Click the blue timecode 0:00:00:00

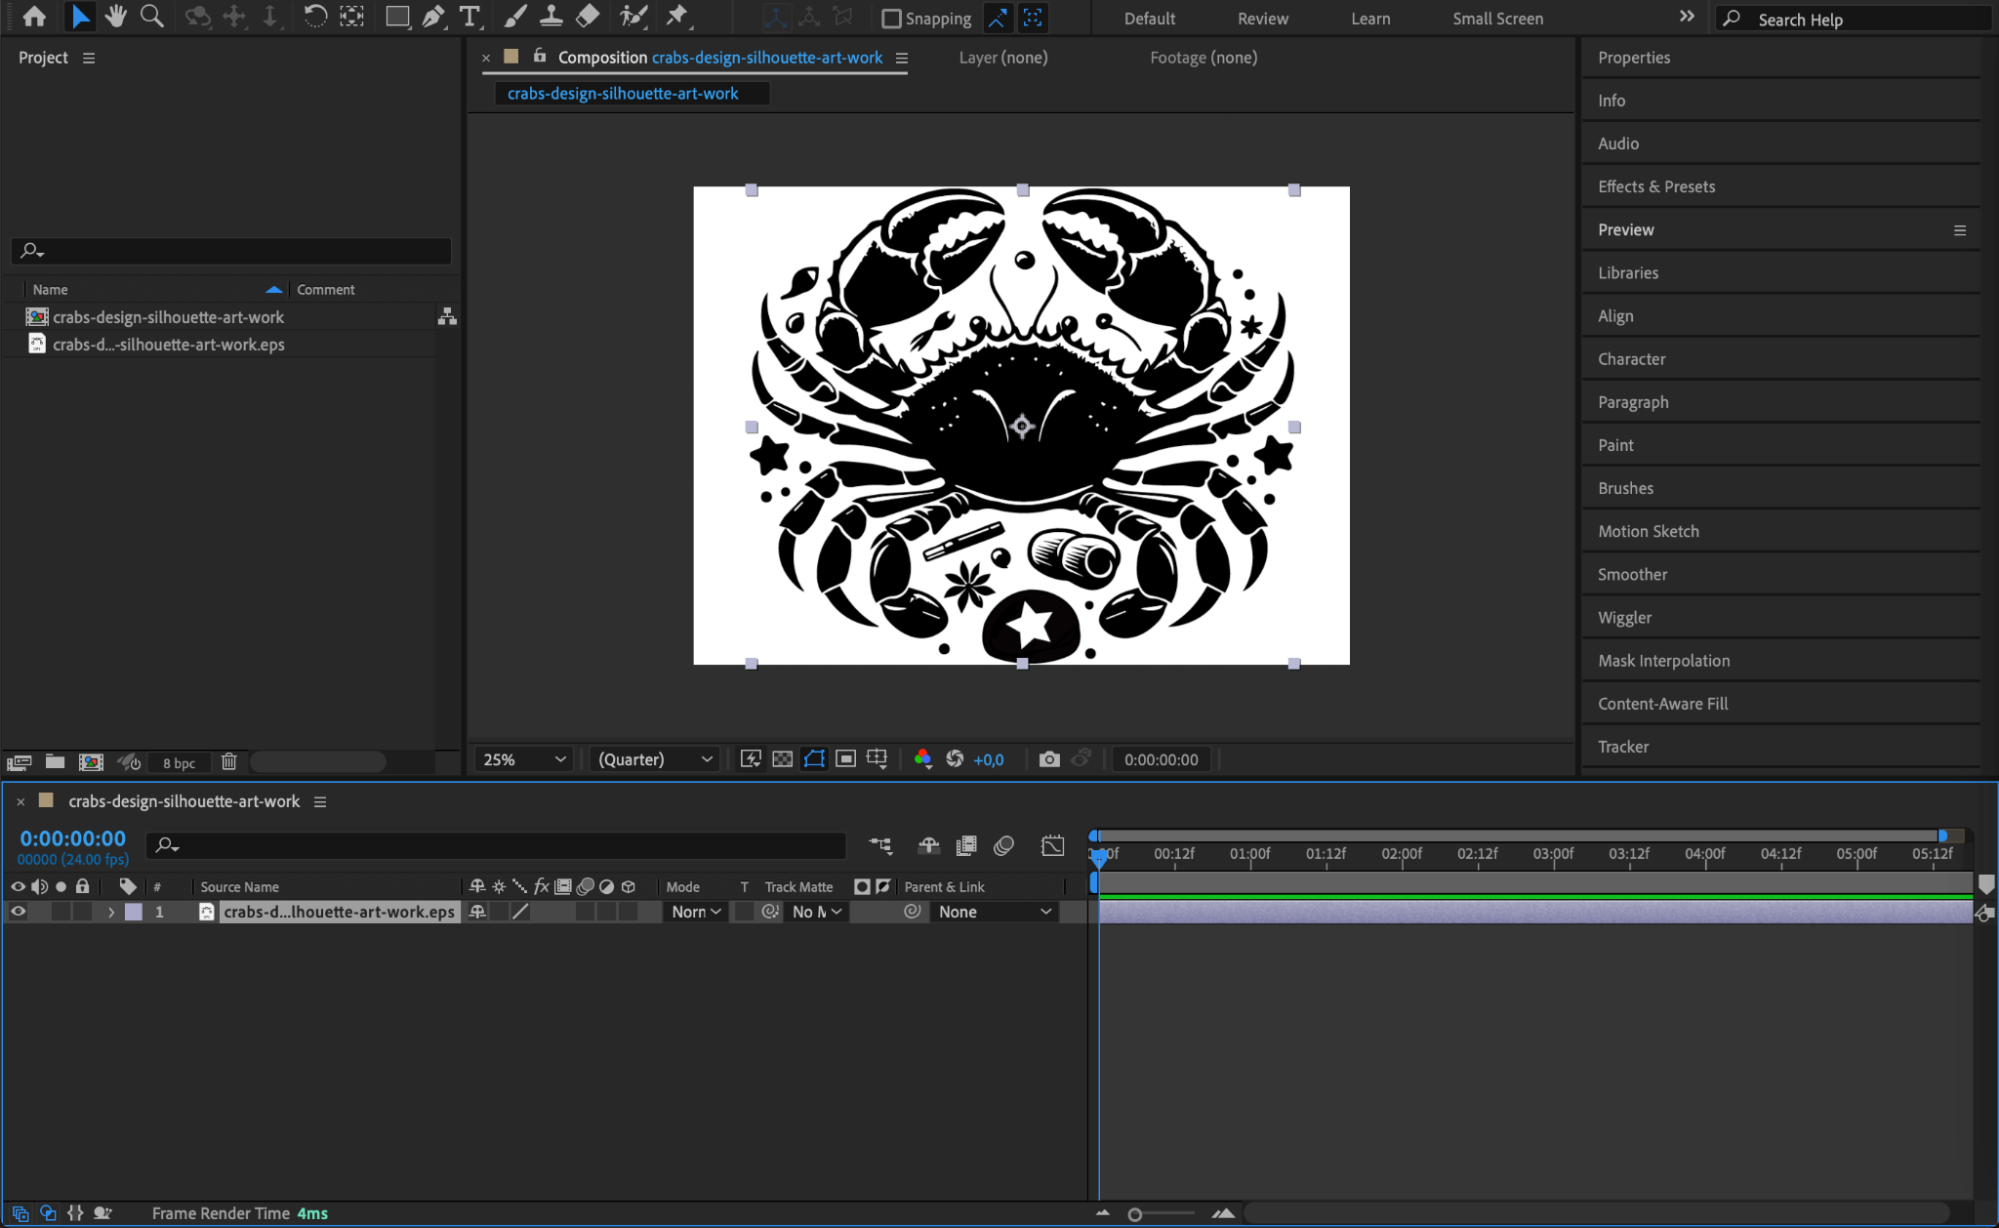[73, 838]
